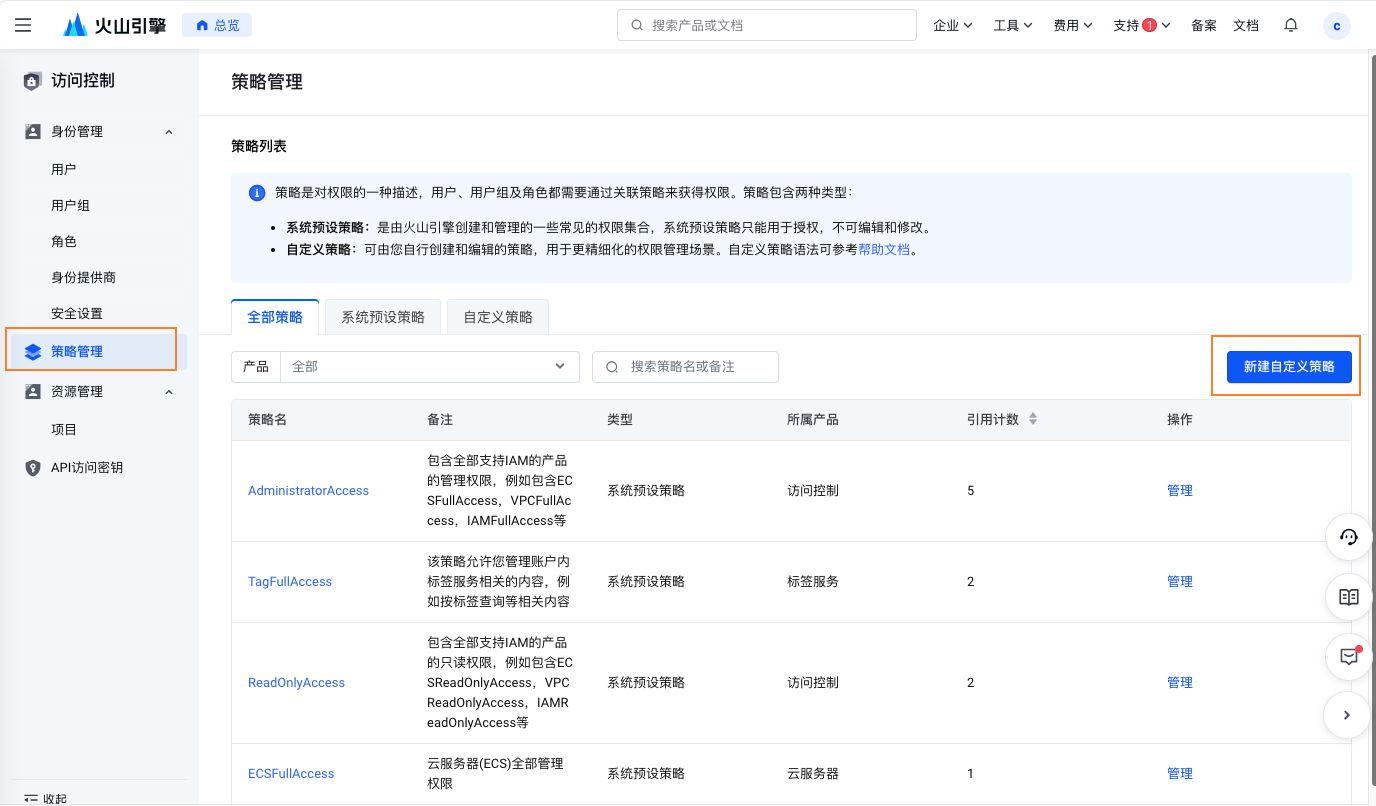Collapse the 资源管理 section
Image resolution: width=1376 pixels, height=806 pixels.
[168, 392]
